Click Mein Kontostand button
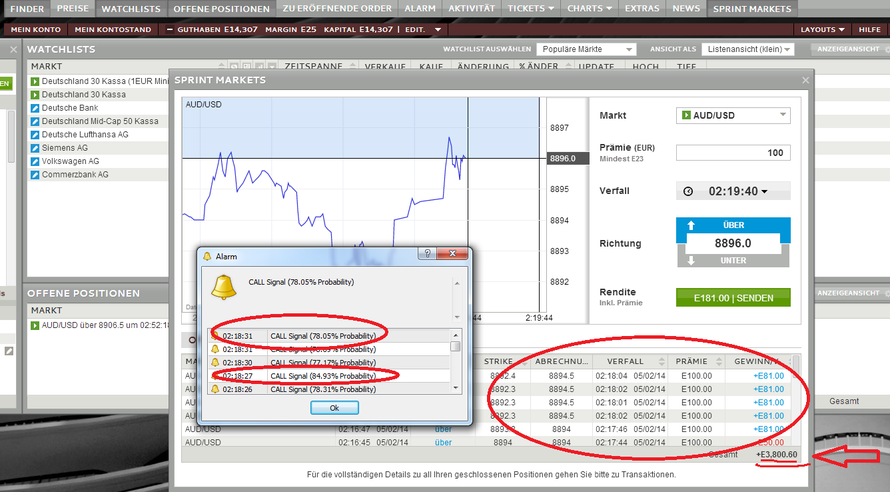Viewport: 890px width, 492px height. (113, 30)
